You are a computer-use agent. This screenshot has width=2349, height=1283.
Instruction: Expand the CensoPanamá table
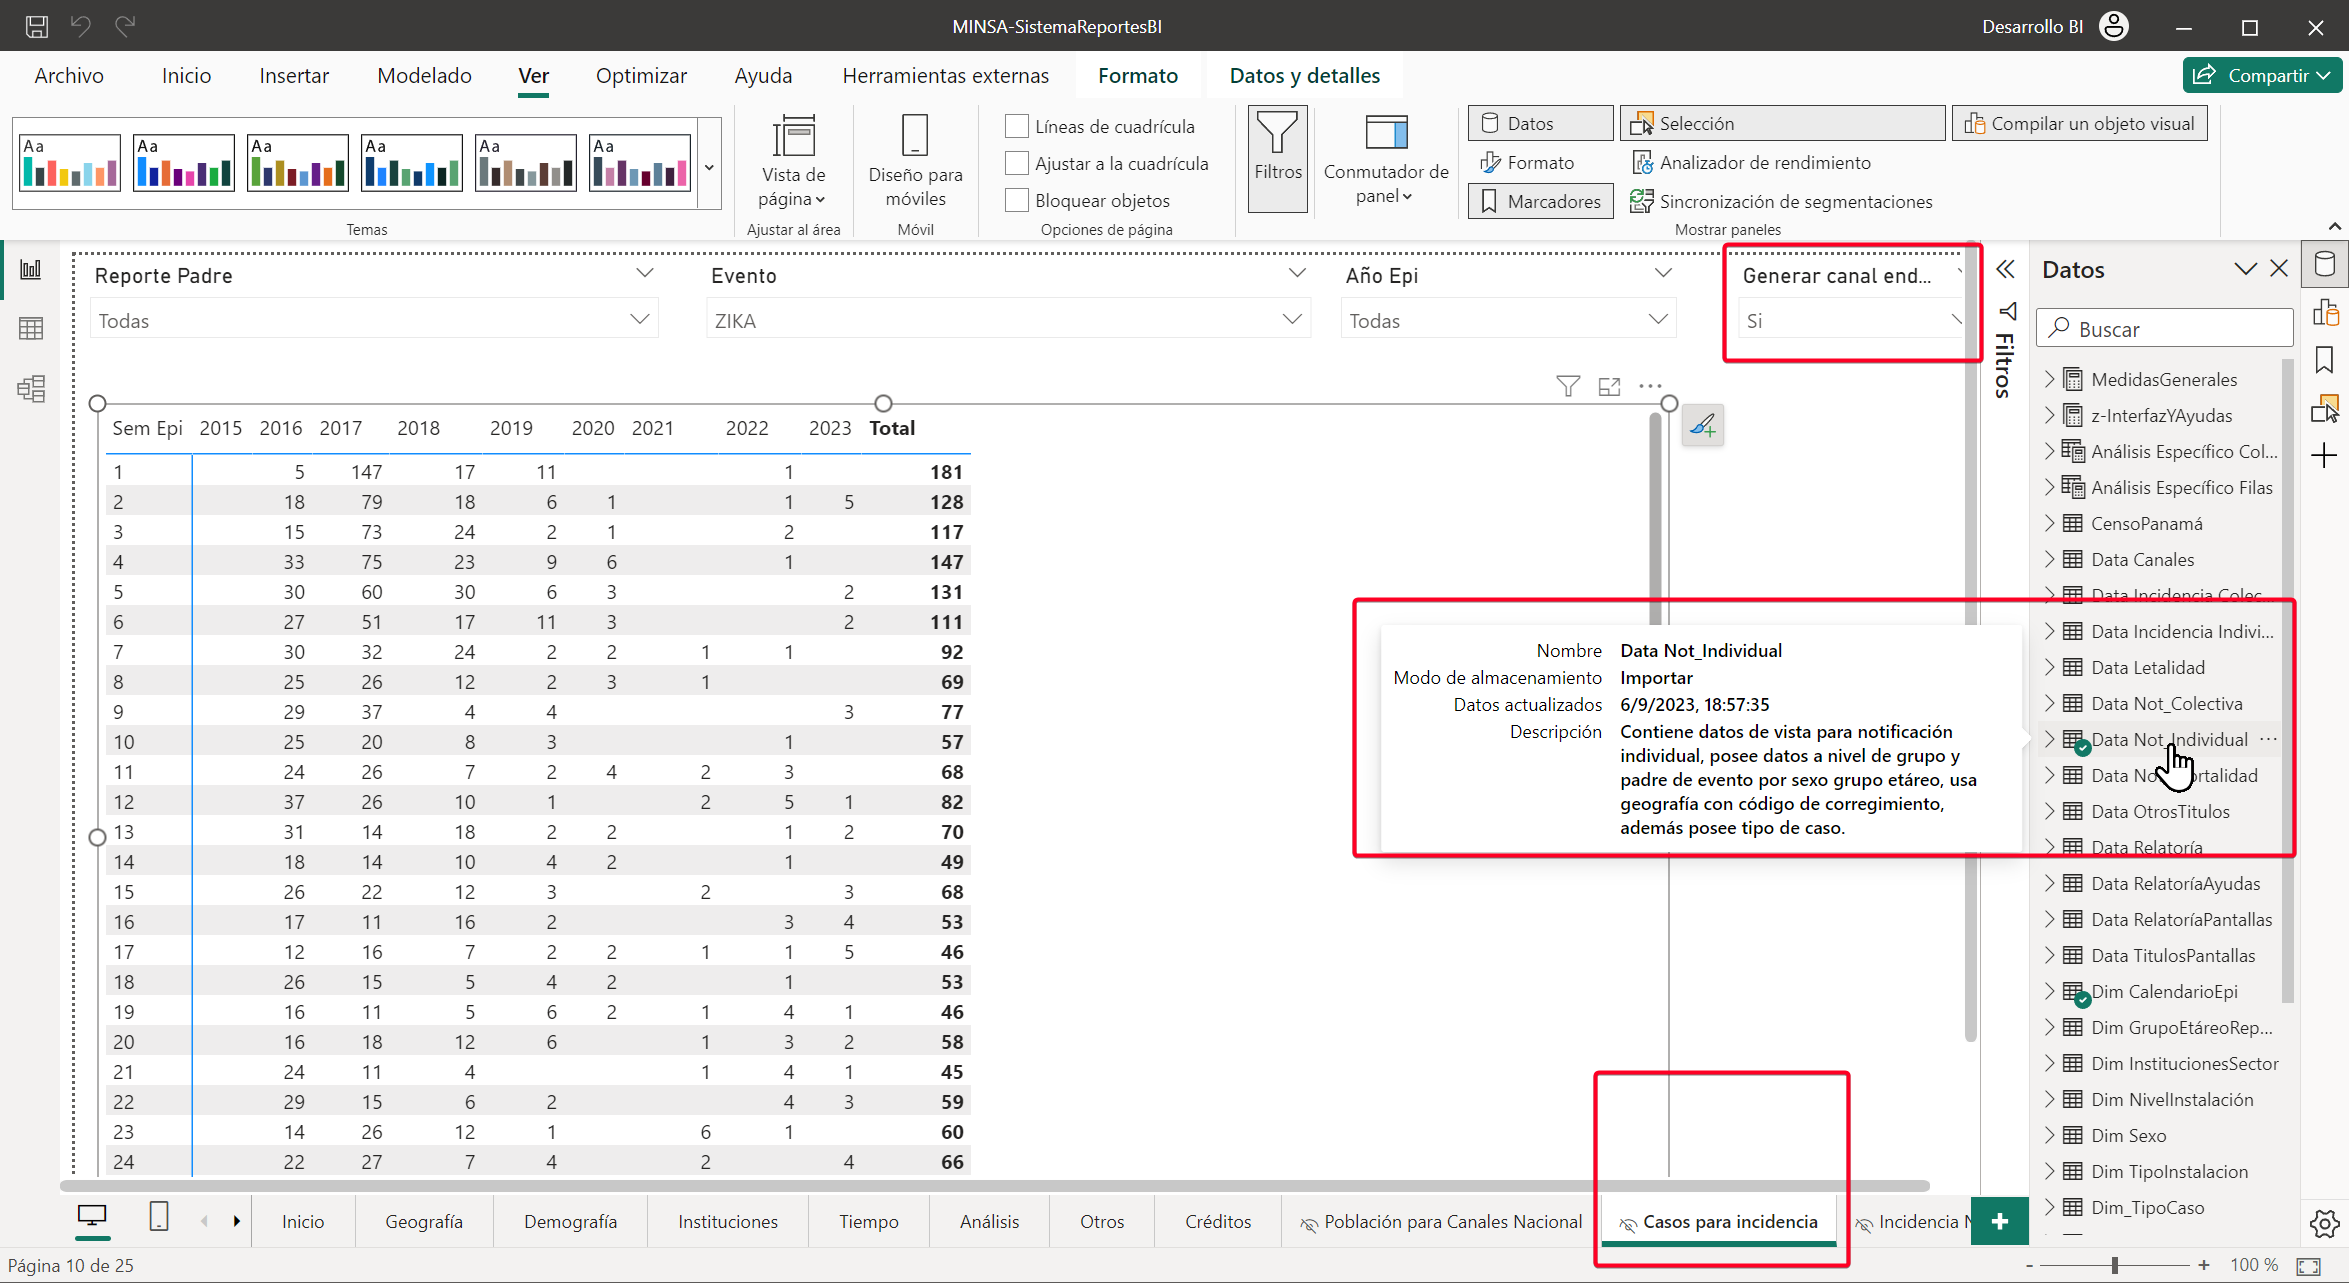click(x=2049, y=523)
